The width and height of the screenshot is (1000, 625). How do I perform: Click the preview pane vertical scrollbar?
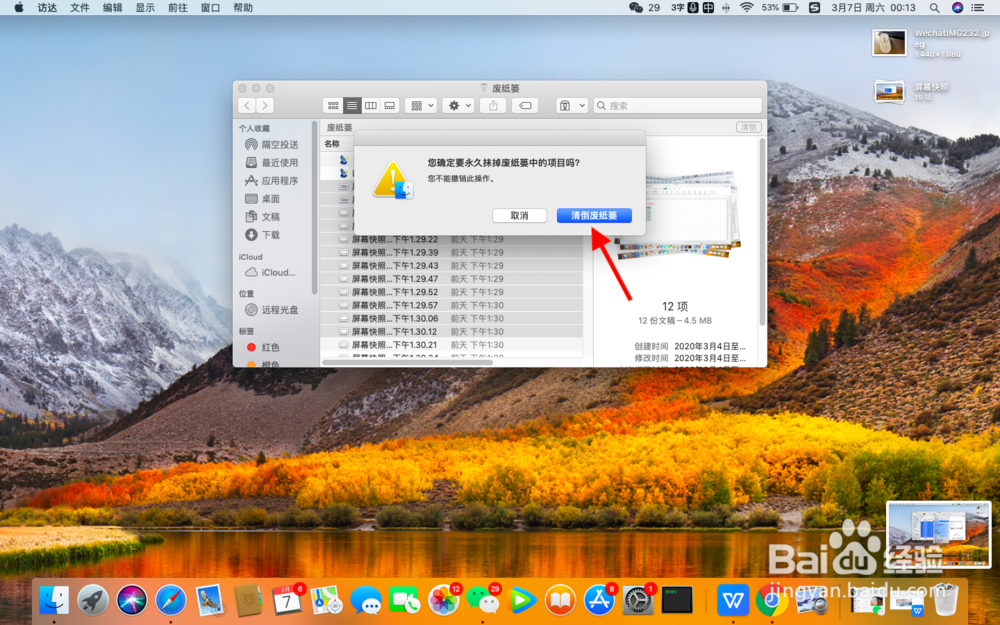click(762, 232)
